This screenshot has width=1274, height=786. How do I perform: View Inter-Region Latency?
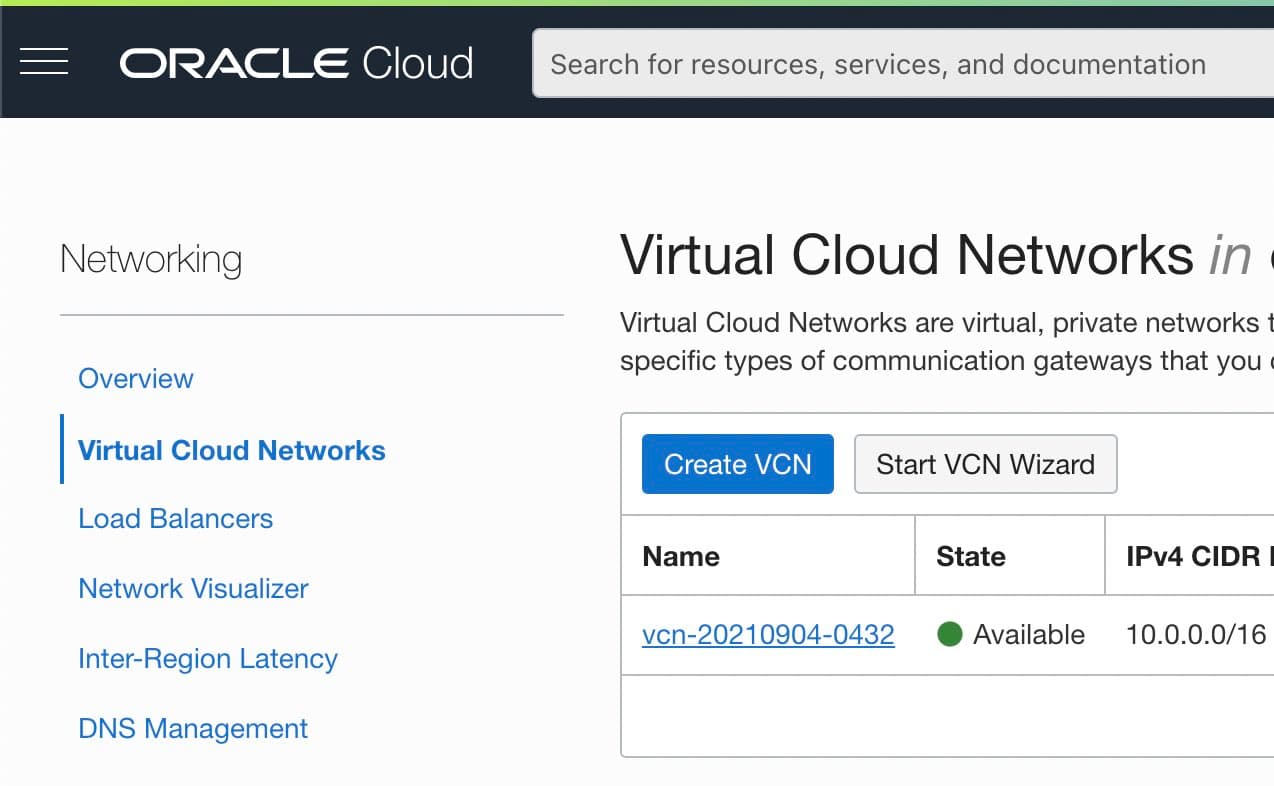207,658
